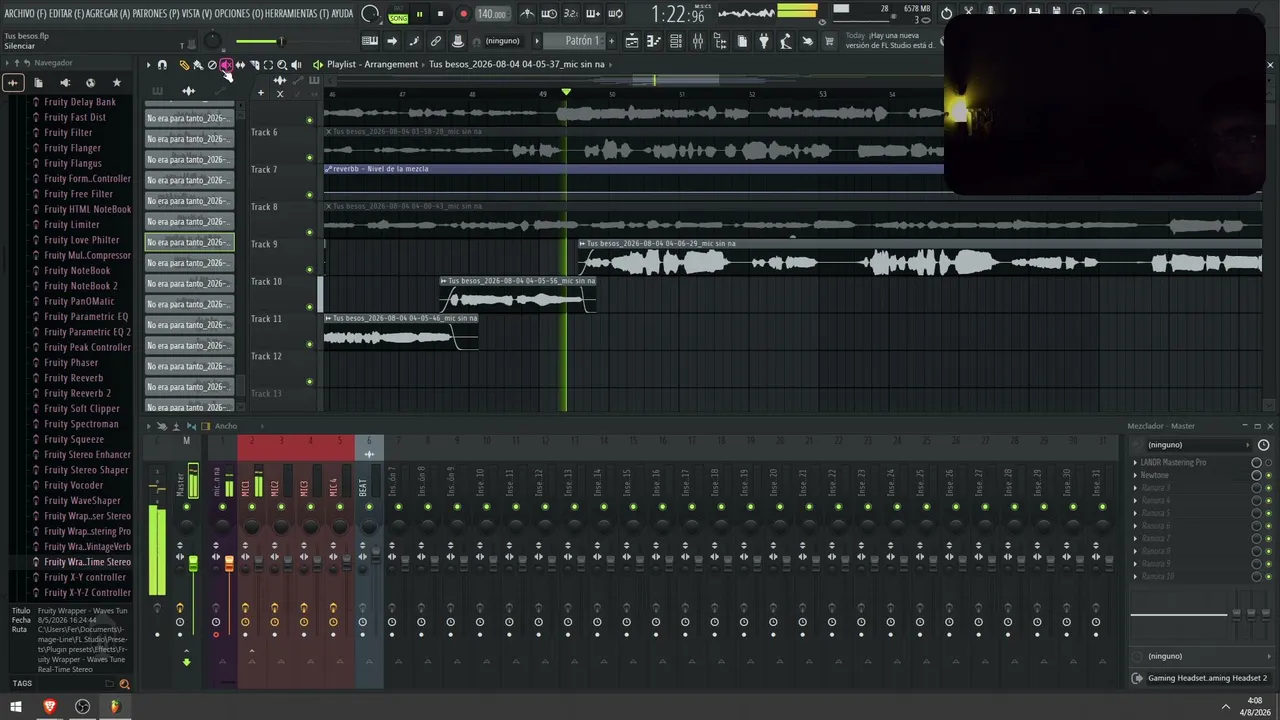Image resolution: width=1280 pixels, height=720 pixels.
Task: Add a new pattern with plus button
Action: coord(612,41)
